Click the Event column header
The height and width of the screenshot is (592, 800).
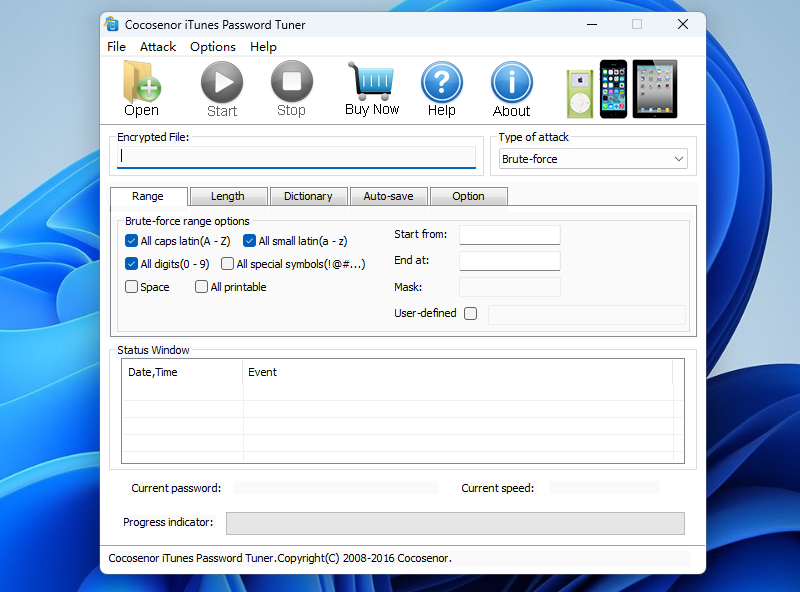458,372
